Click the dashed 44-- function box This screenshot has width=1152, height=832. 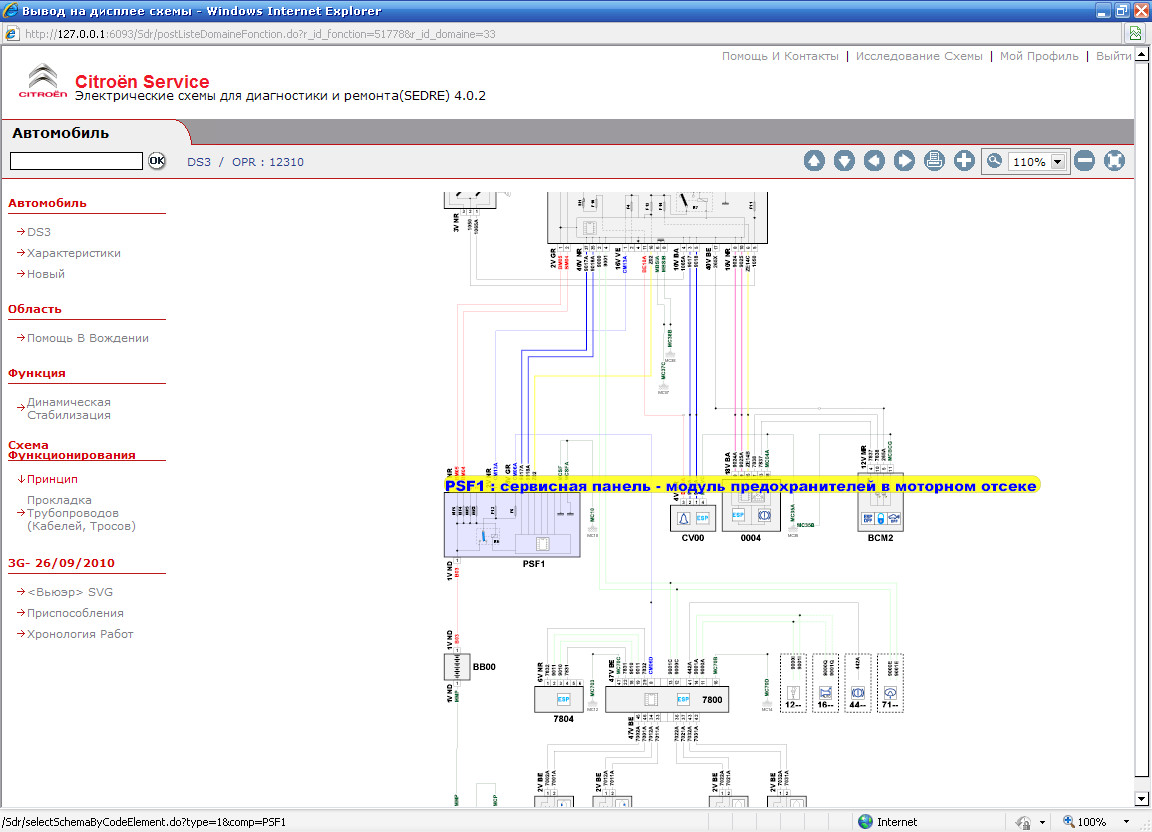[858, 683]
